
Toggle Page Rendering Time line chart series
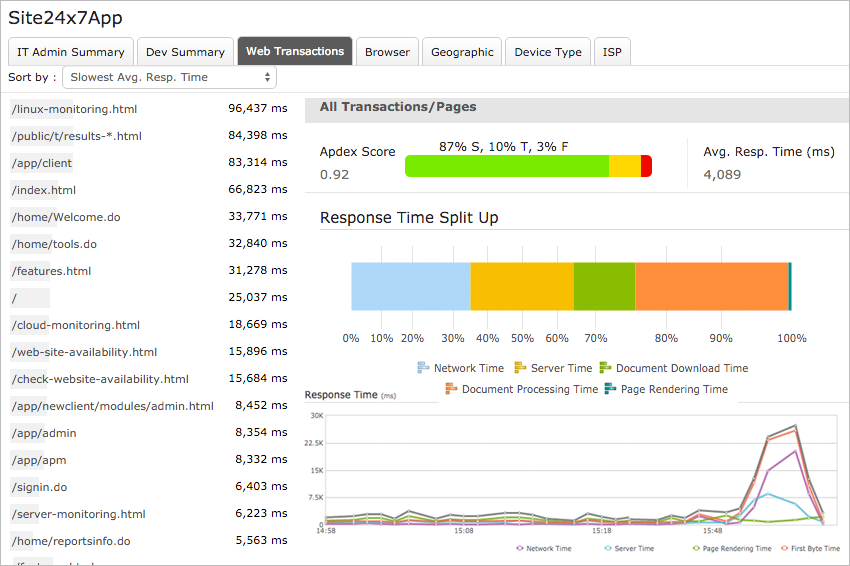click(x=732, y=549)
